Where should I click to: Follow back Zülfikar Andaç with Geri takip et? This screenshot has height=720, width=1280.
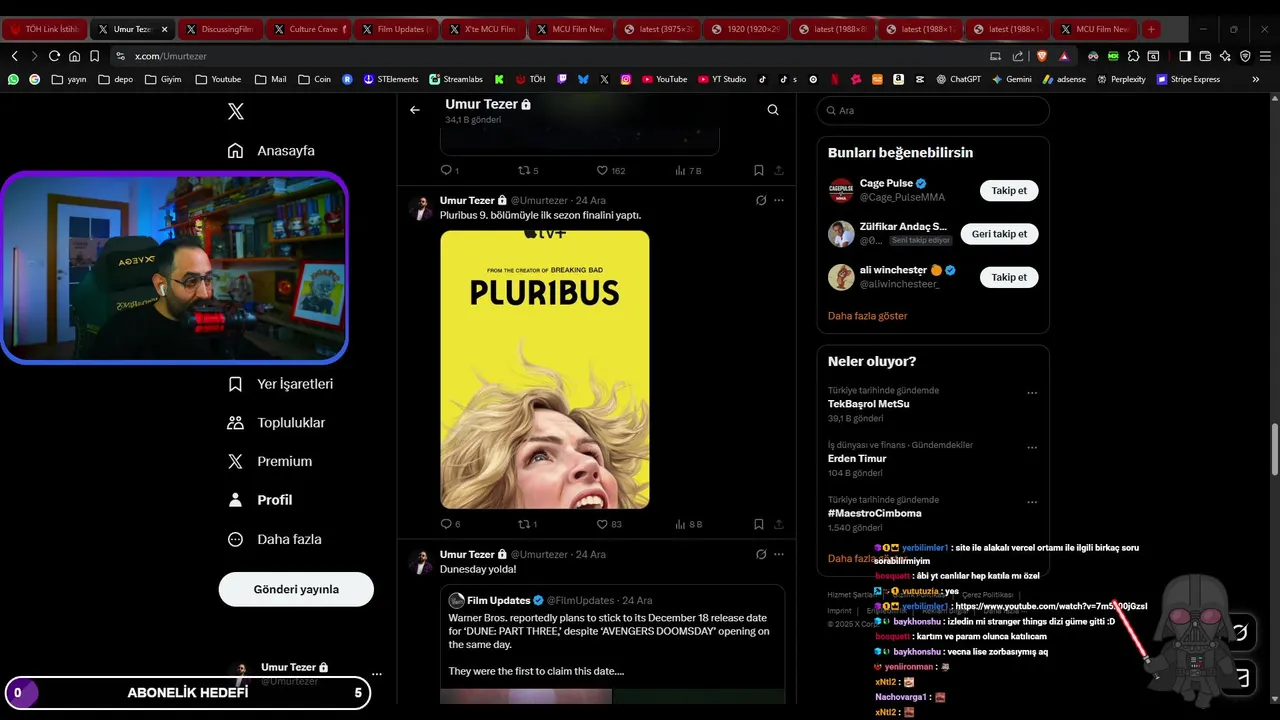click(1000, 234)
